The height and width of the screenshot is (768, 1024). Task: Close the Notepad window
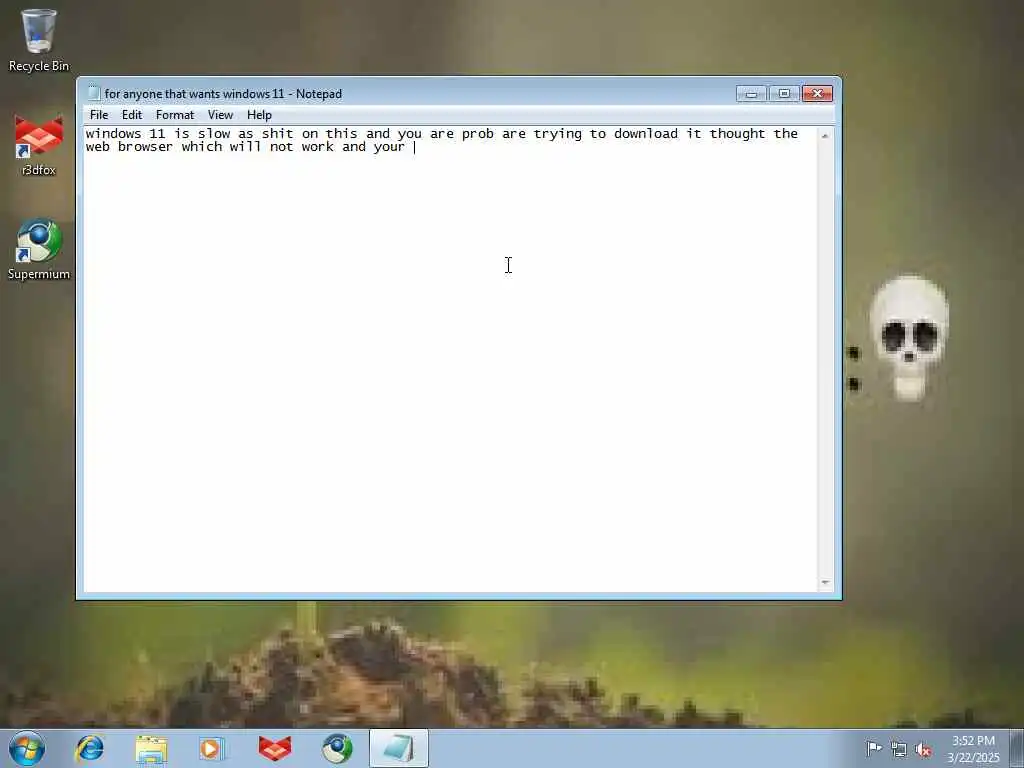[x=817, y=93]
